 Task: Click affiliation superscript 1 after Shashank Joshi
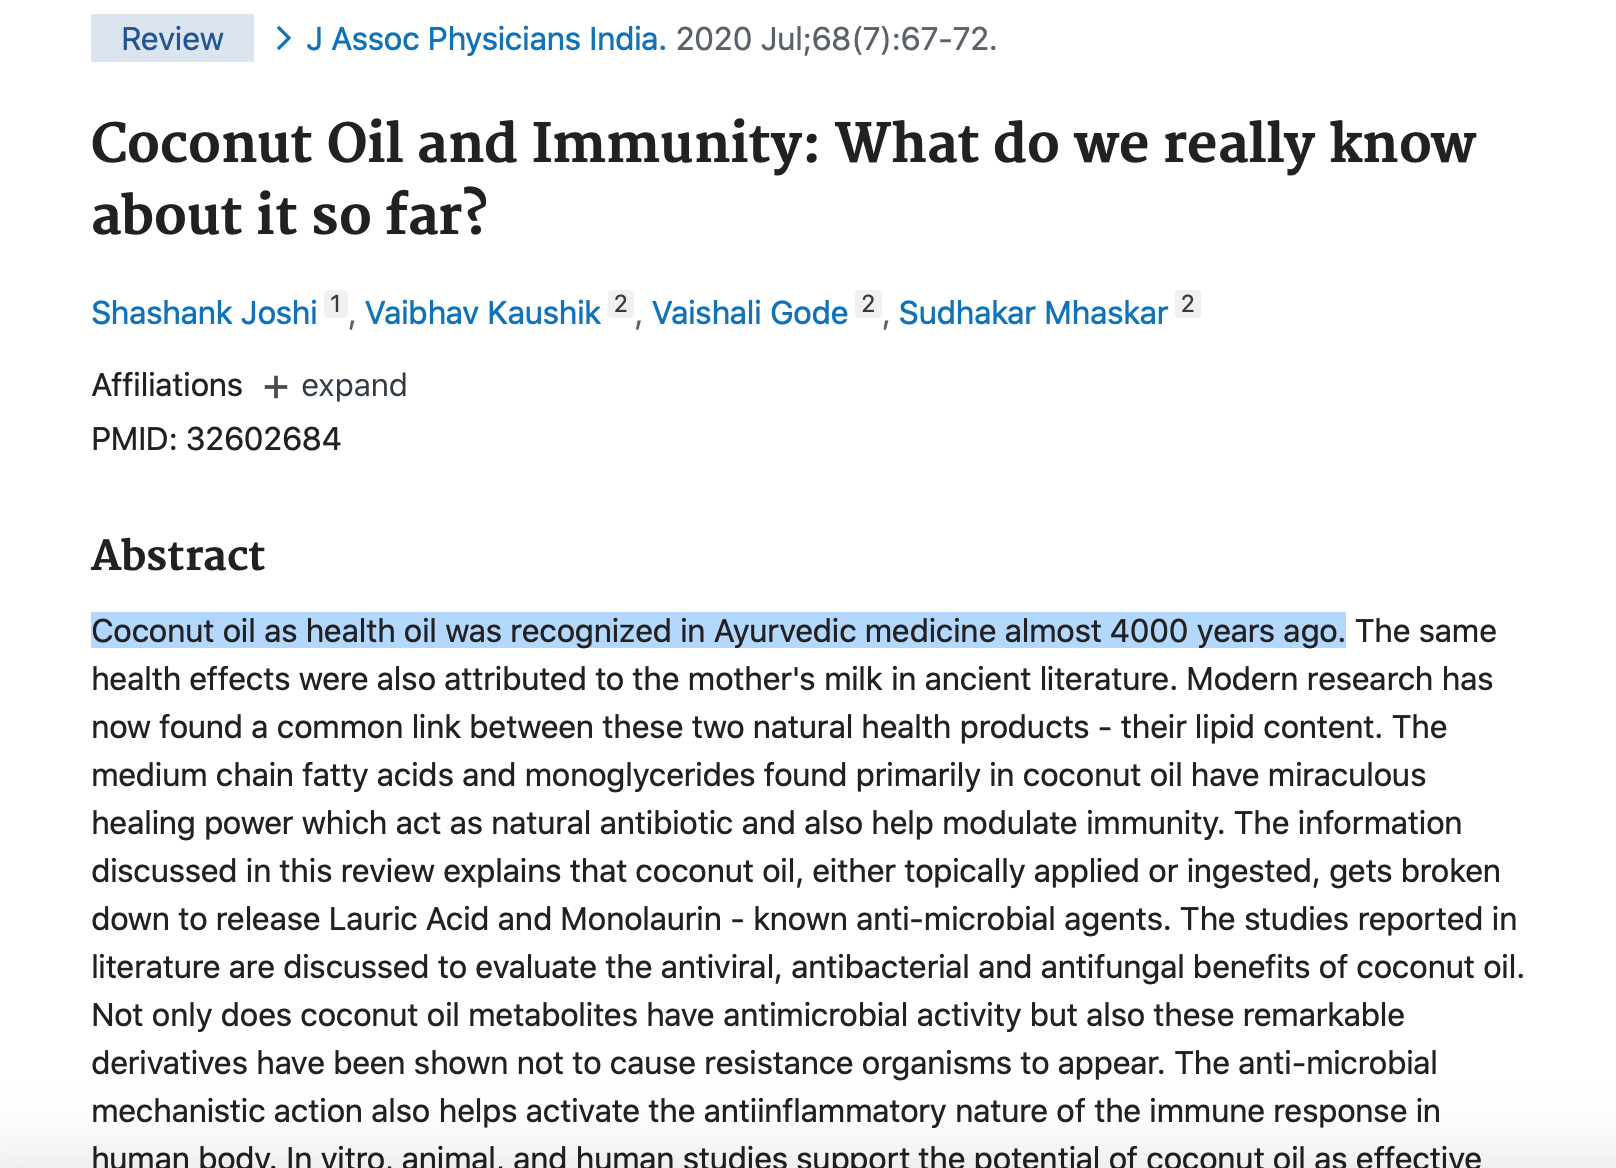pyautogui.click(x=336, y=304)
